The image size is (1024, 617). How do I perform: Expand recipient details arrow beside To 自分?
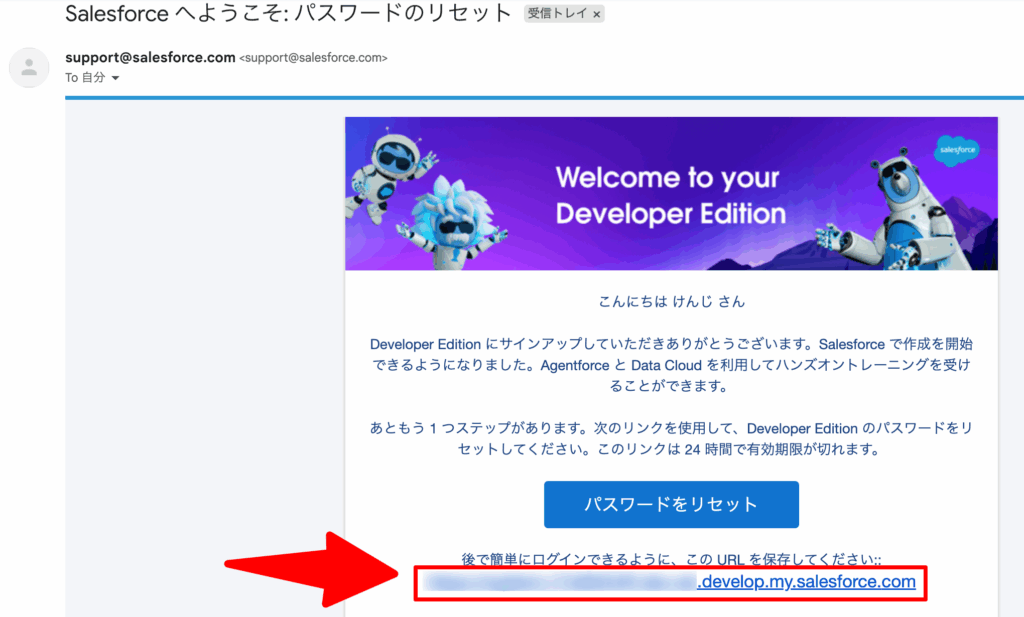click(x=115, y=78)
